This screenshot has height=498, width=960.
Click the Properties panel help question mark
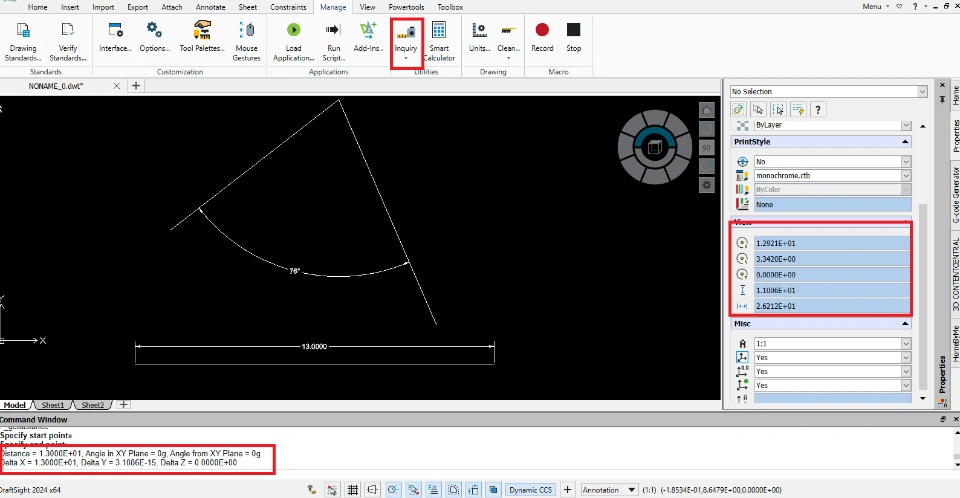[x=817, y=110]
